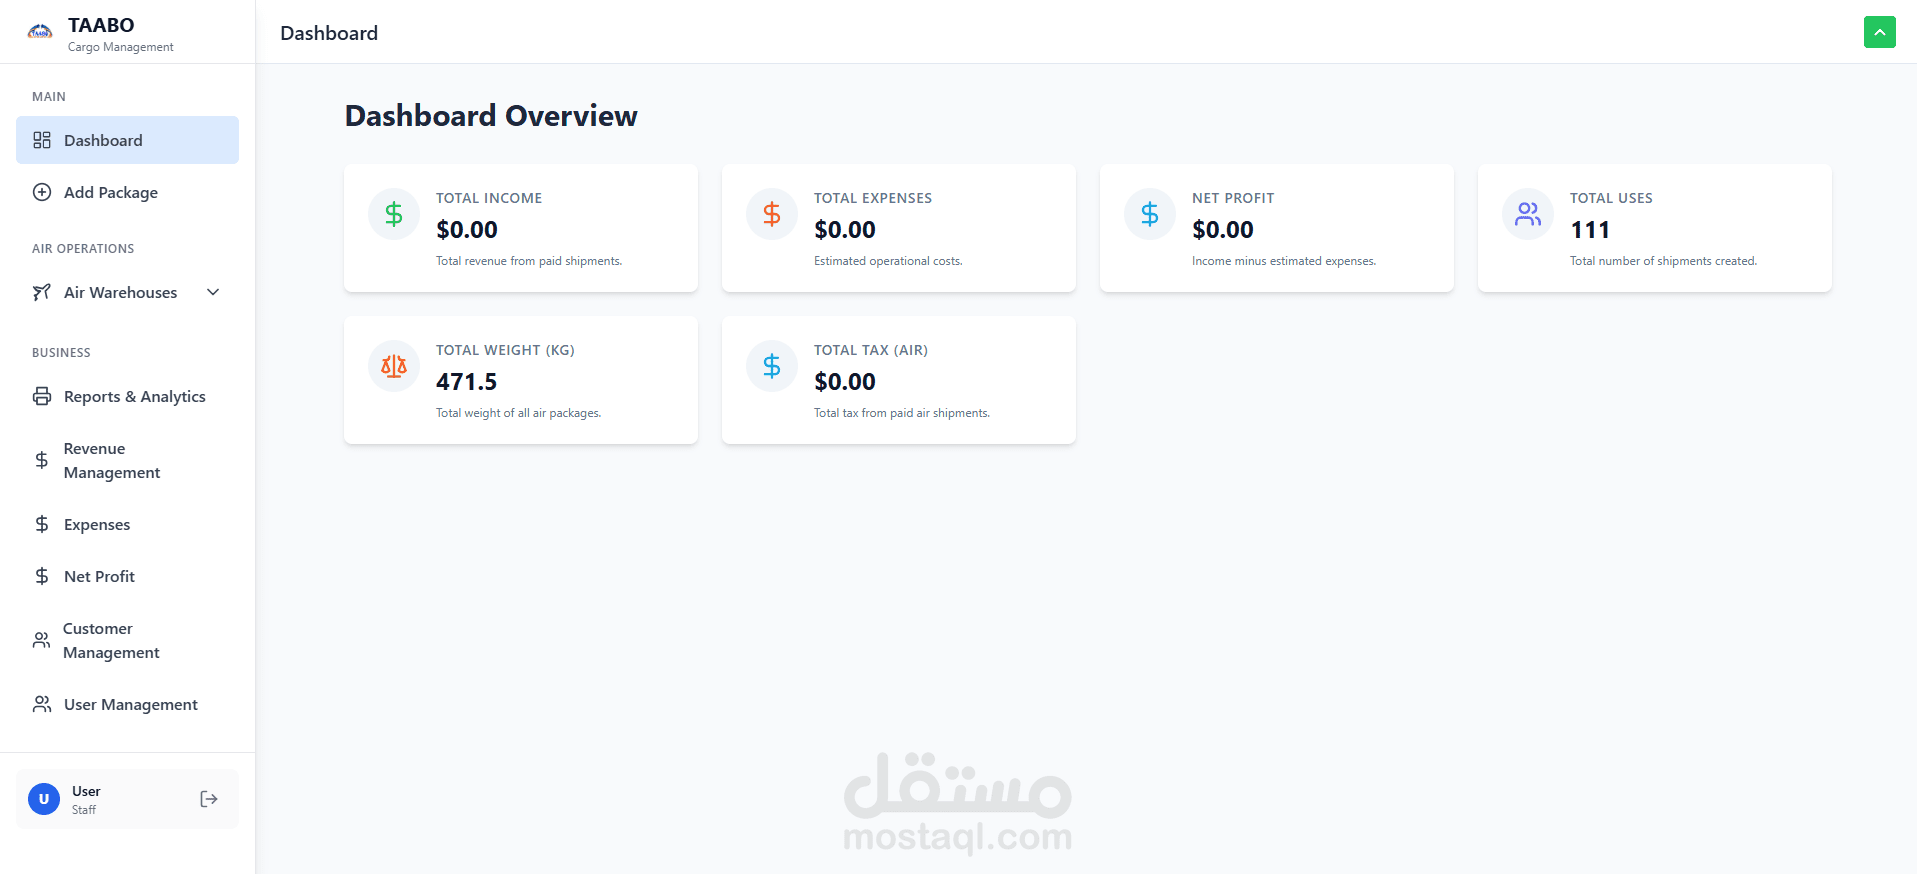Click the BUSINESS section header
Screen dimensions: 1917x874
(61, 353)
